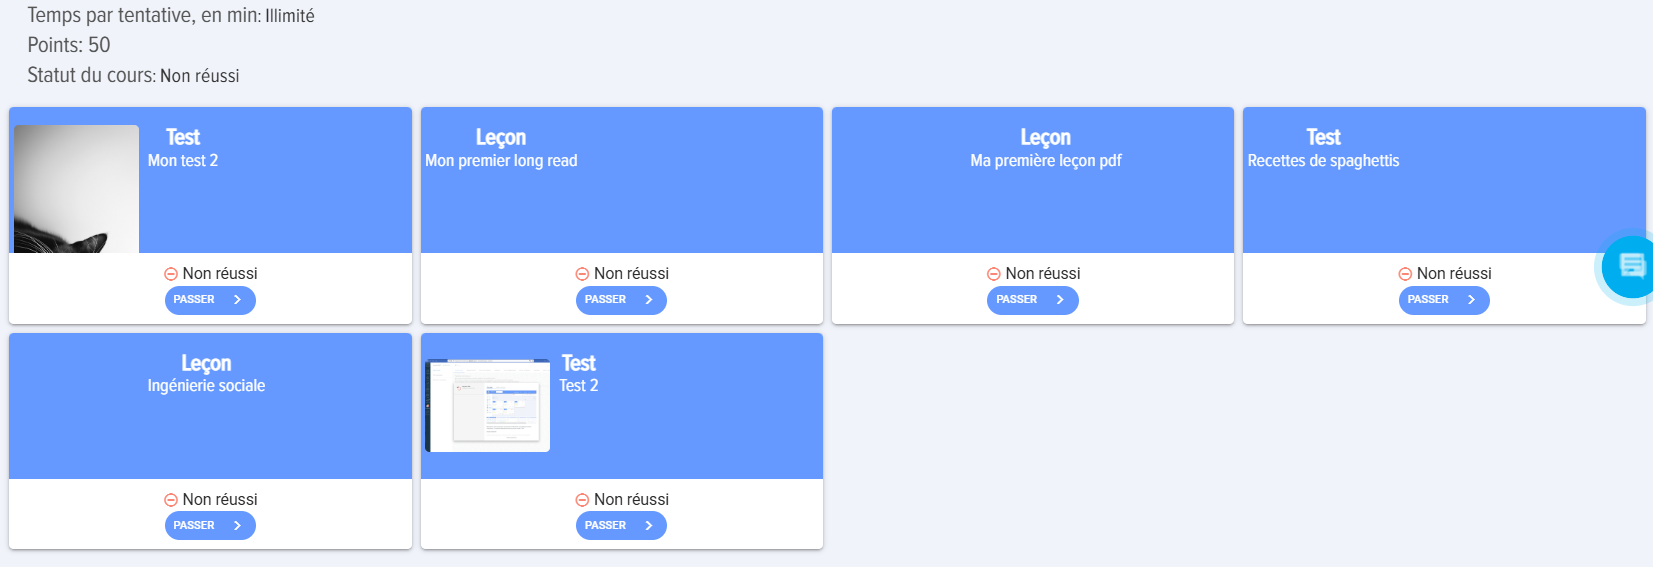This screenshot has width=1653, height=567.
Task: Click the Recettes de spaghettis title
Action: coord(1323,161)
